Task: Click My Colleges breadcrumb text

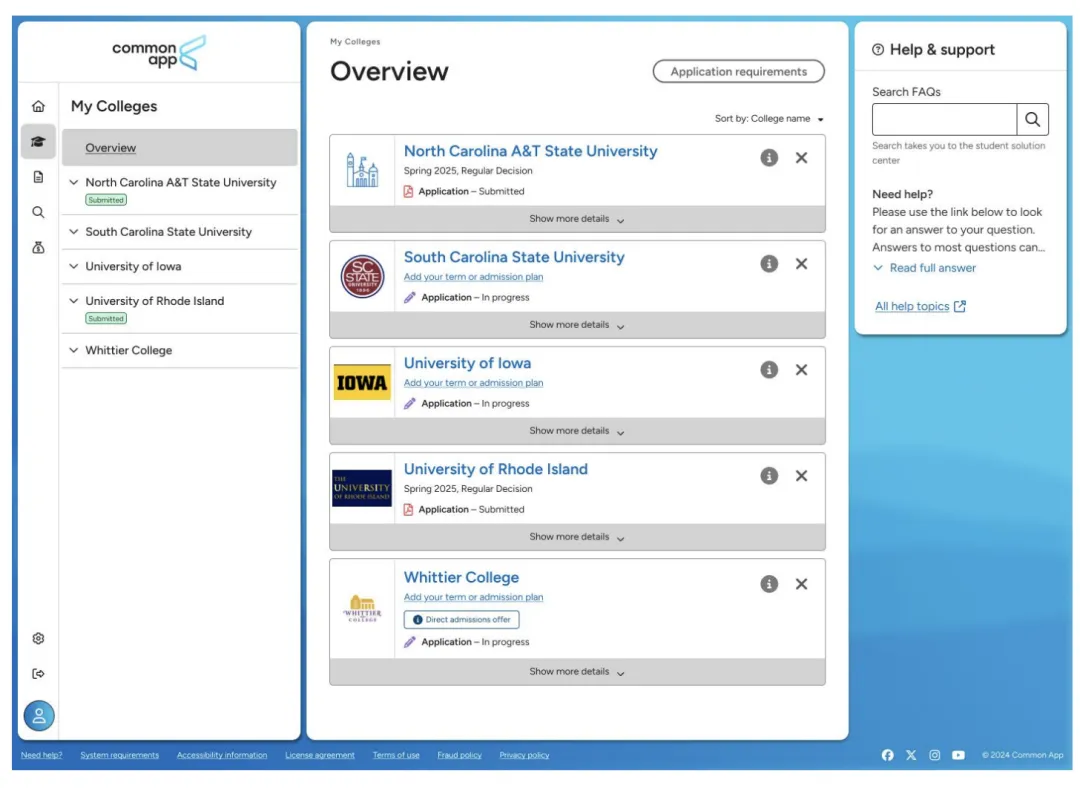Action: pyautogui.click(x=355, y=41)
